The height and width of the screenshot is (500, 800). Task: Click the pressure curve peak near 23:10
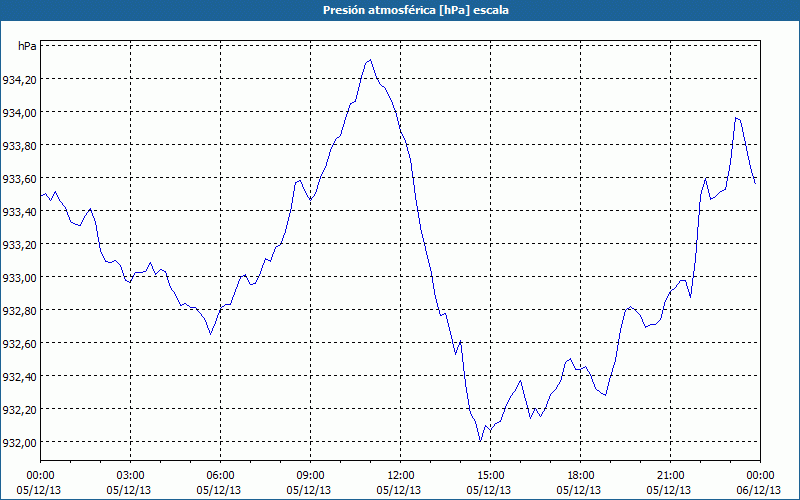click(736, 118)
